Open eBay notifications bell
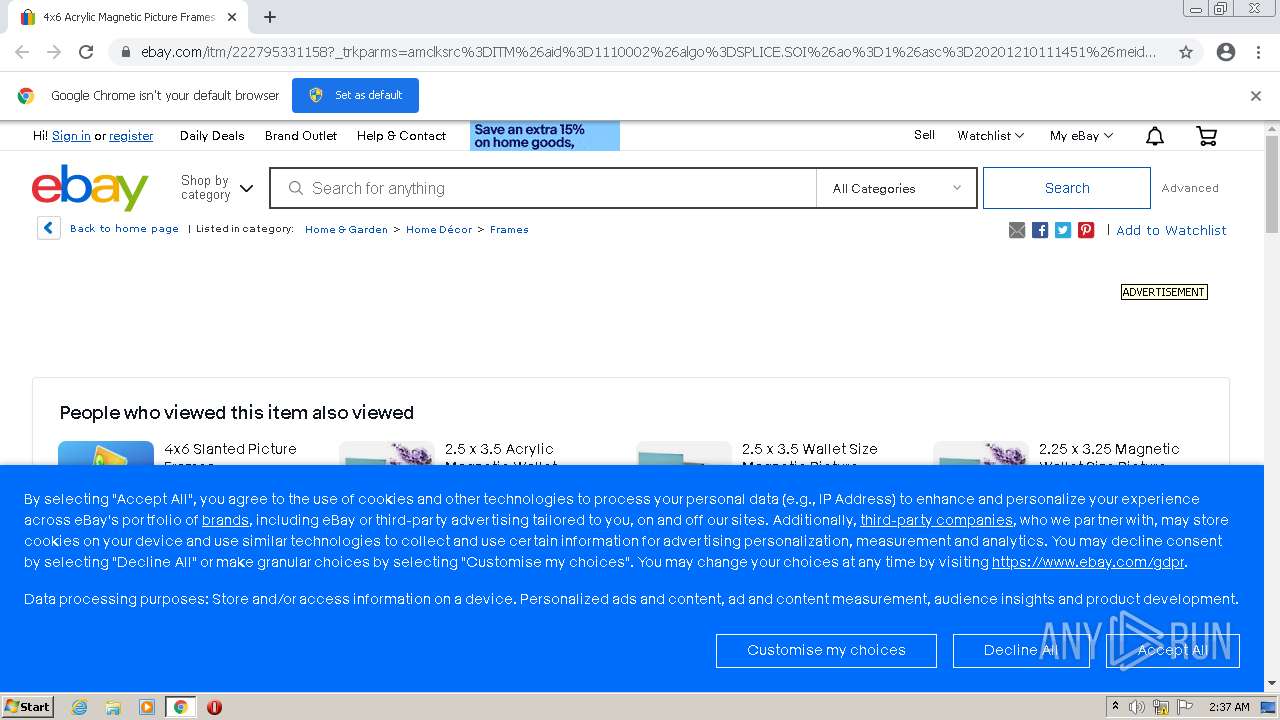This screenshot has height=720, width=1280. pos(1155,136)
